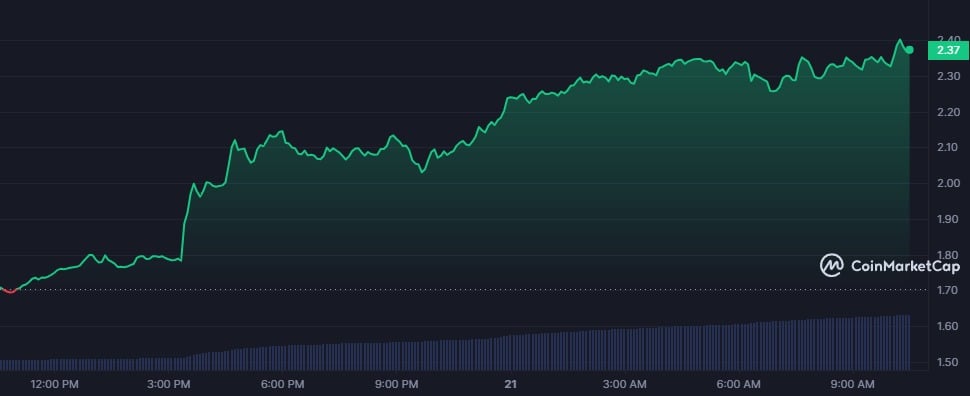The height and width of the screenshot is (396, 970).
Task: Click the 6:00 AM time axis label
Action: point(740,384)
